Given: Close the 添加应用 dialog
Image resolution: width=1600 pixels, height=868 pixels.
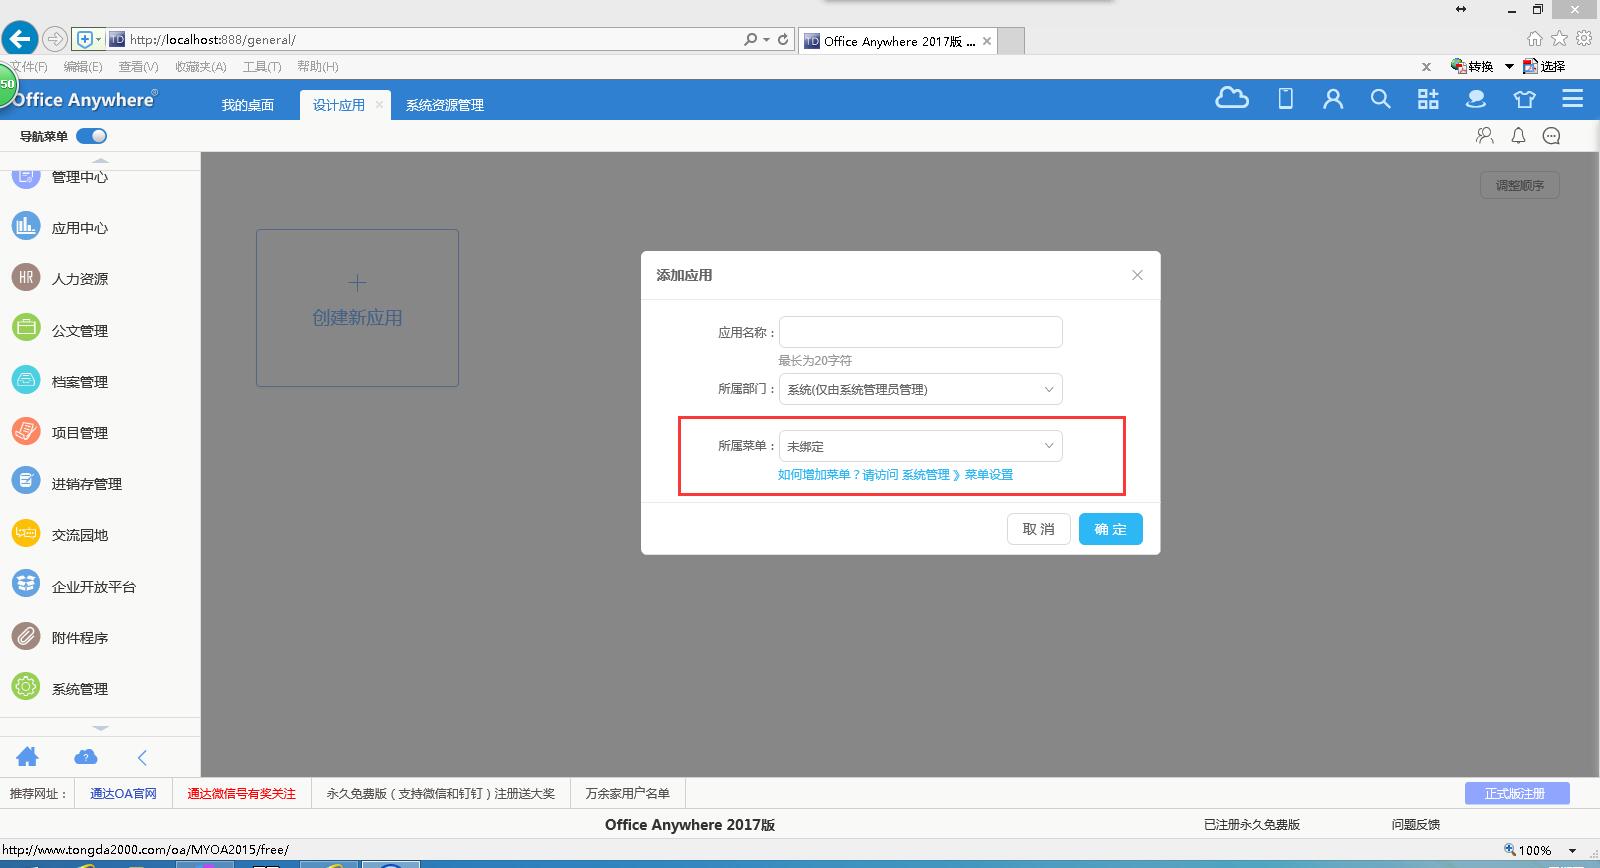Looking at the screenshot, I should tap(1137, 275).
